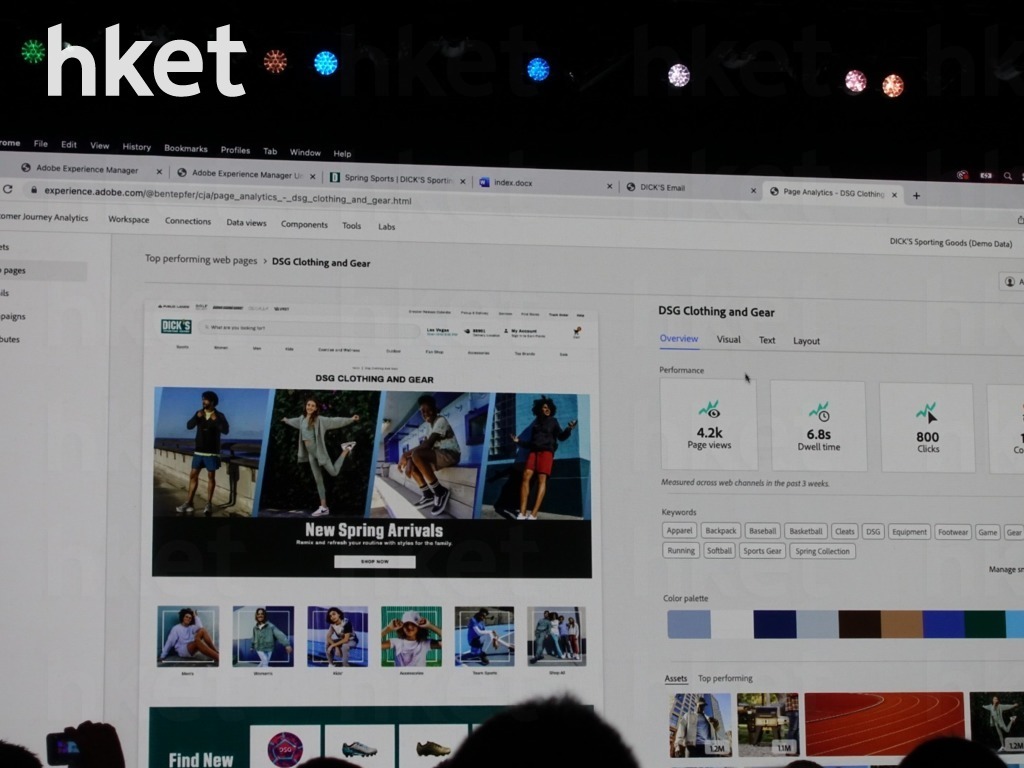Go back to Top performing web pages
Image resolution: width=1024 pixels, height=768 pixels.
[201, 260]
